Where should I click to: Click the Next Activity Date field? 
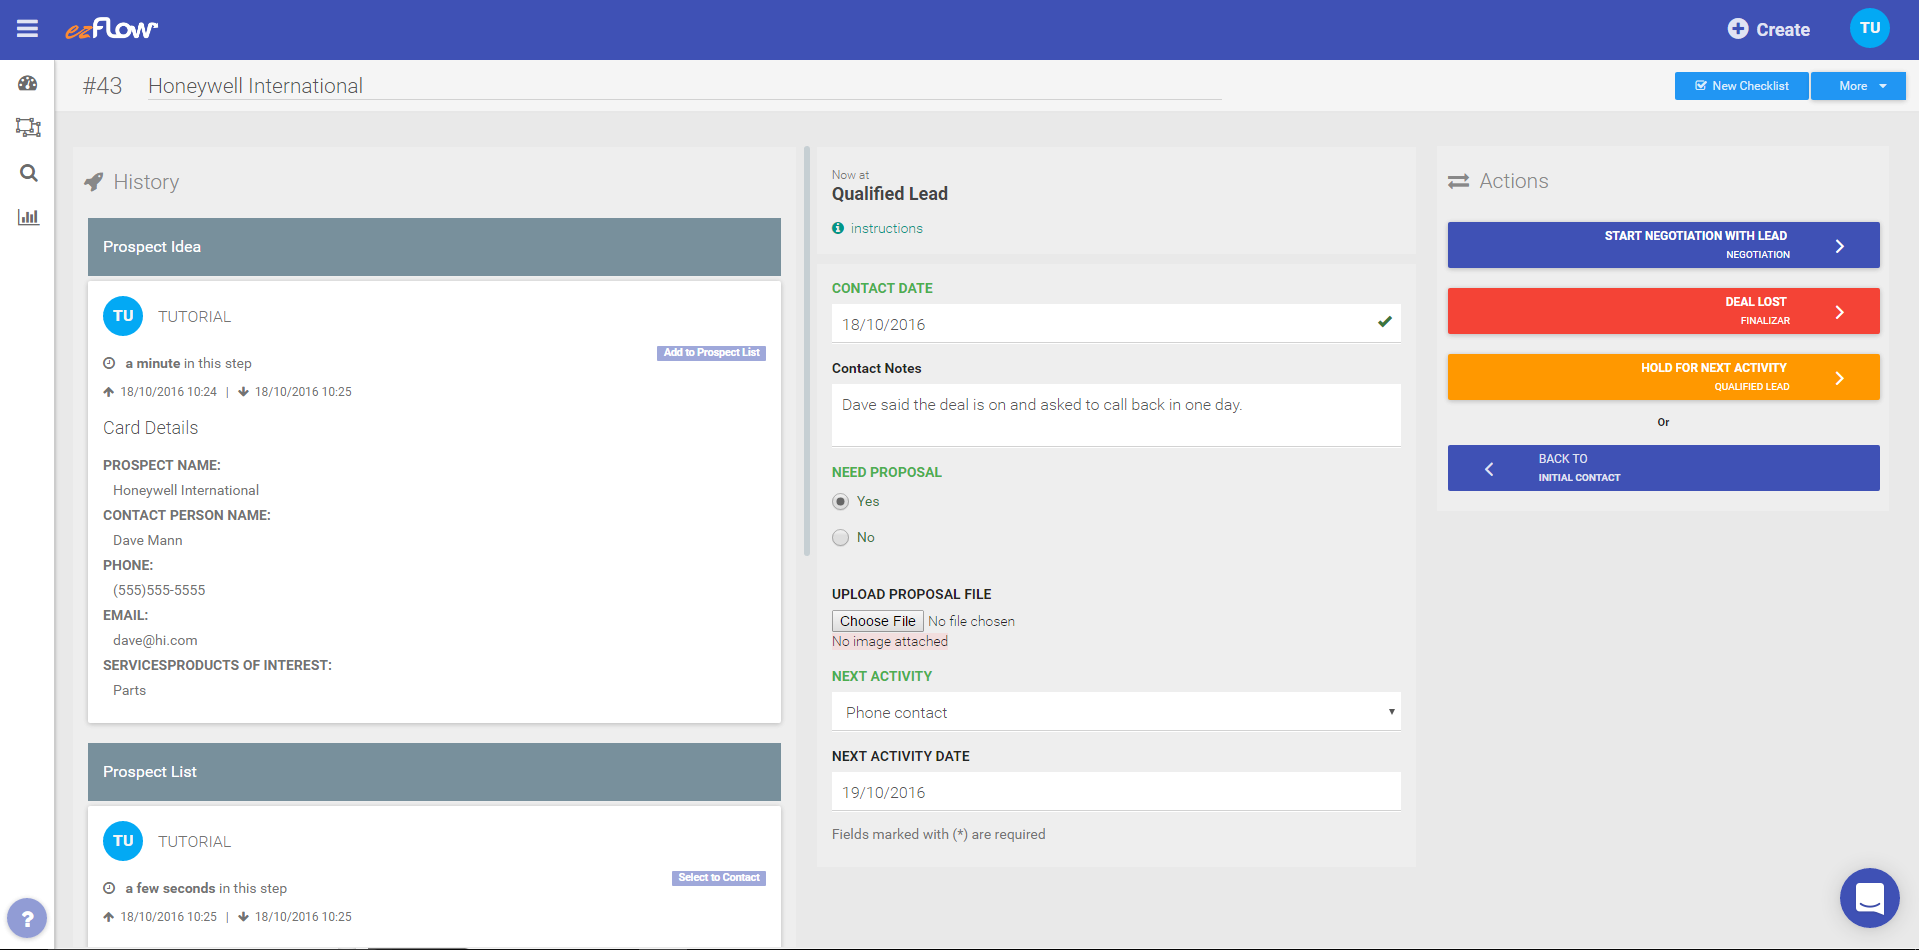tap(1115, 791)
